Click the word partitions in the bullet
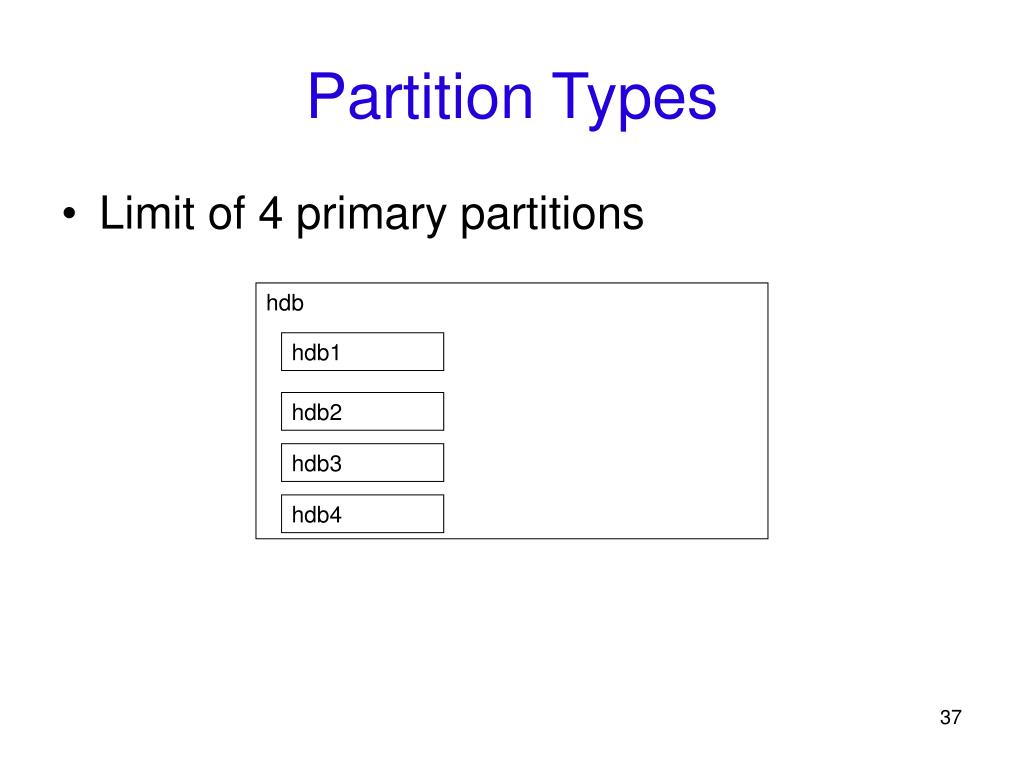Screen dimensions: 1024x768 coord(552,216)
